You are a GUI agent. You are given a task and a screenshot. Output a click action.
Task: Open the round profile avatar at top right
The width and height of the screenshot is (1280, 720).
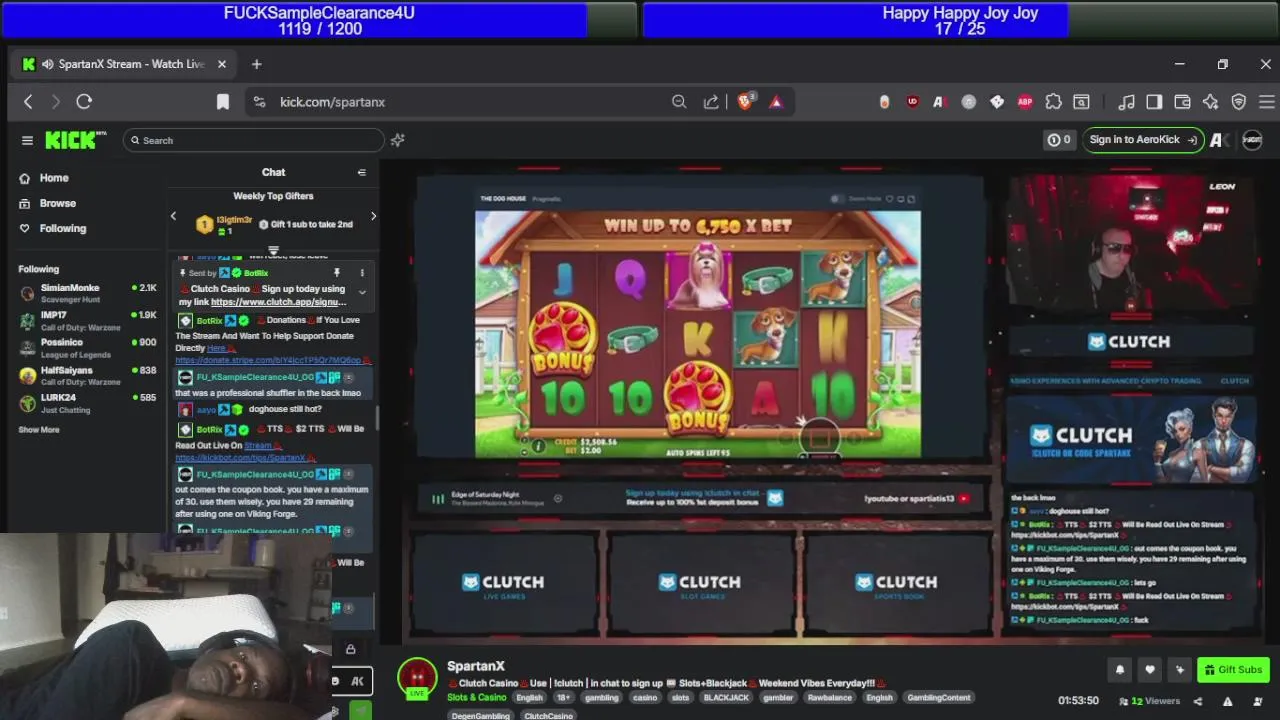tap(1252, 140)
